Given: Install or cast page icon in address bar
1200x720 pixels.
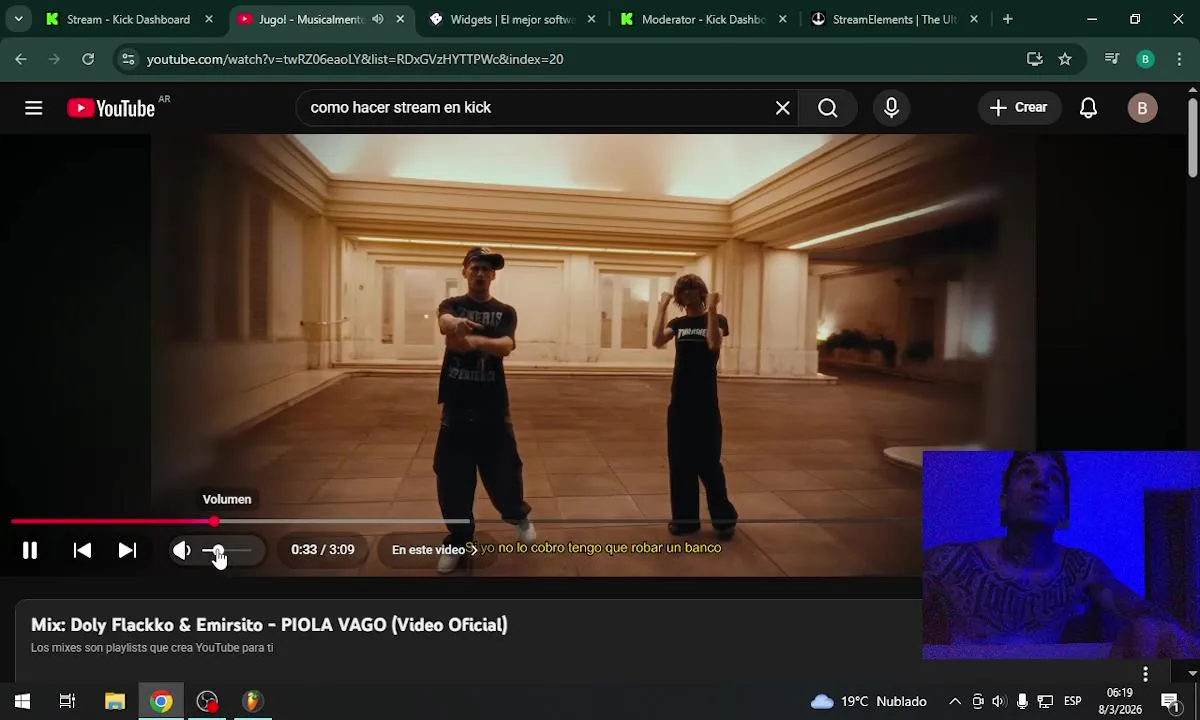Looking at the screenshot, I should coord(1035,59).
